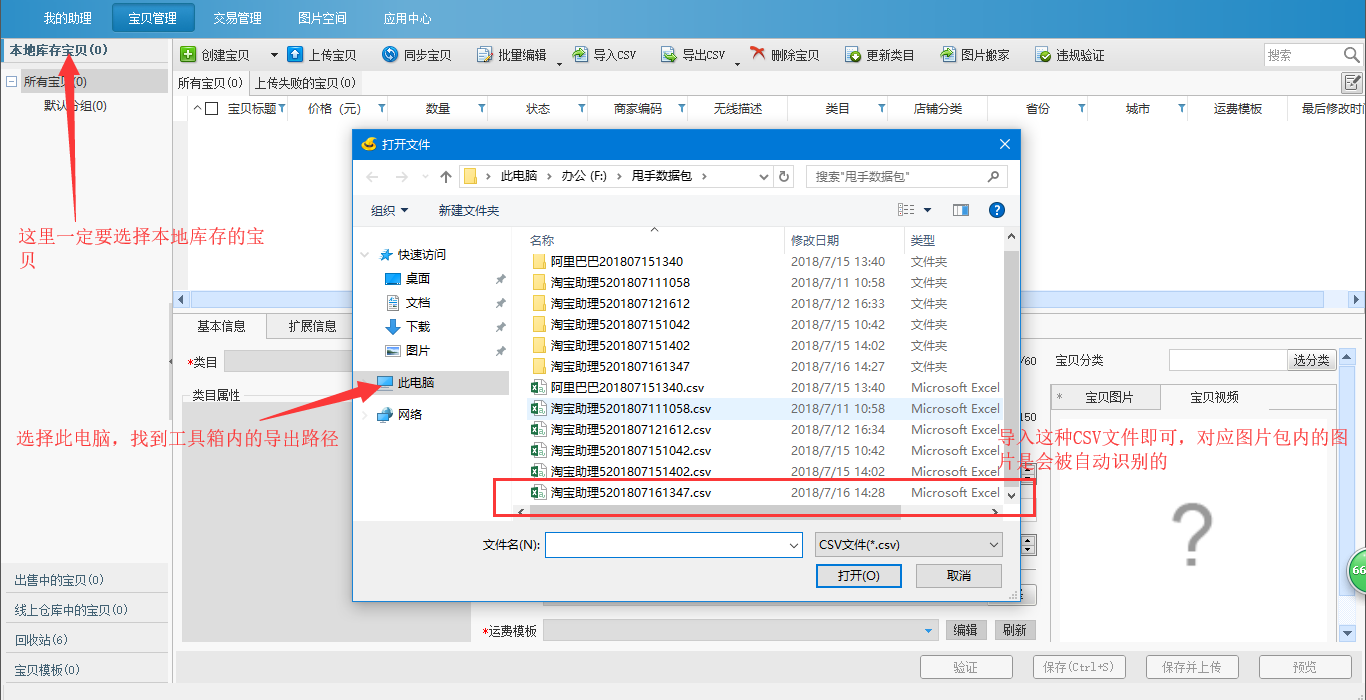Click the column settings pencil icon above the table
The height and width of the screenshot is (700, 1366).
[x=1352, y=83]
